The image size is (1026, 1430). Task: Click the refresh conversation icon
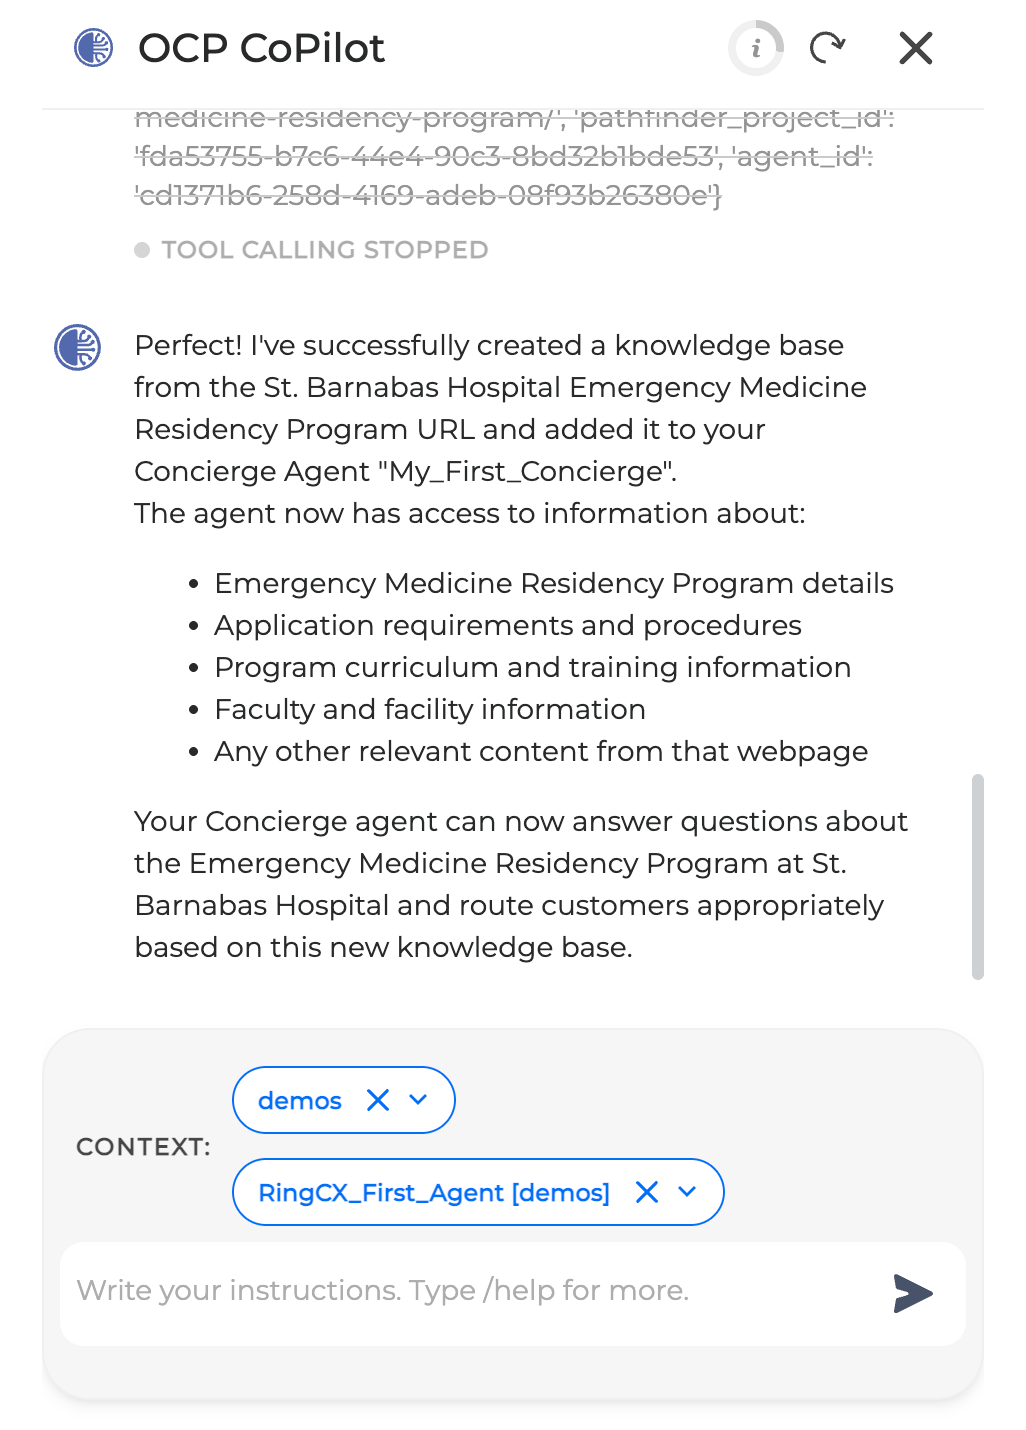pos(827,48)
